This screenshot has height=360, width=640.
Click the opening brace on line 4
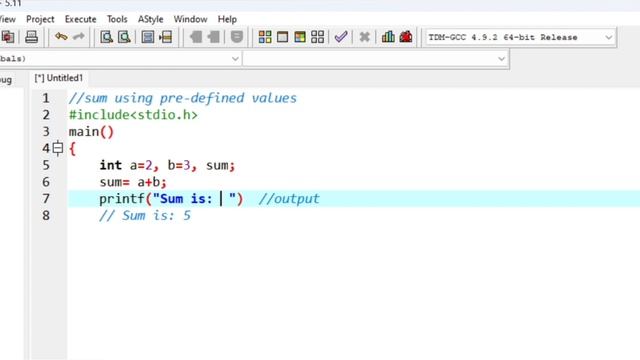(x=73, y=149)
